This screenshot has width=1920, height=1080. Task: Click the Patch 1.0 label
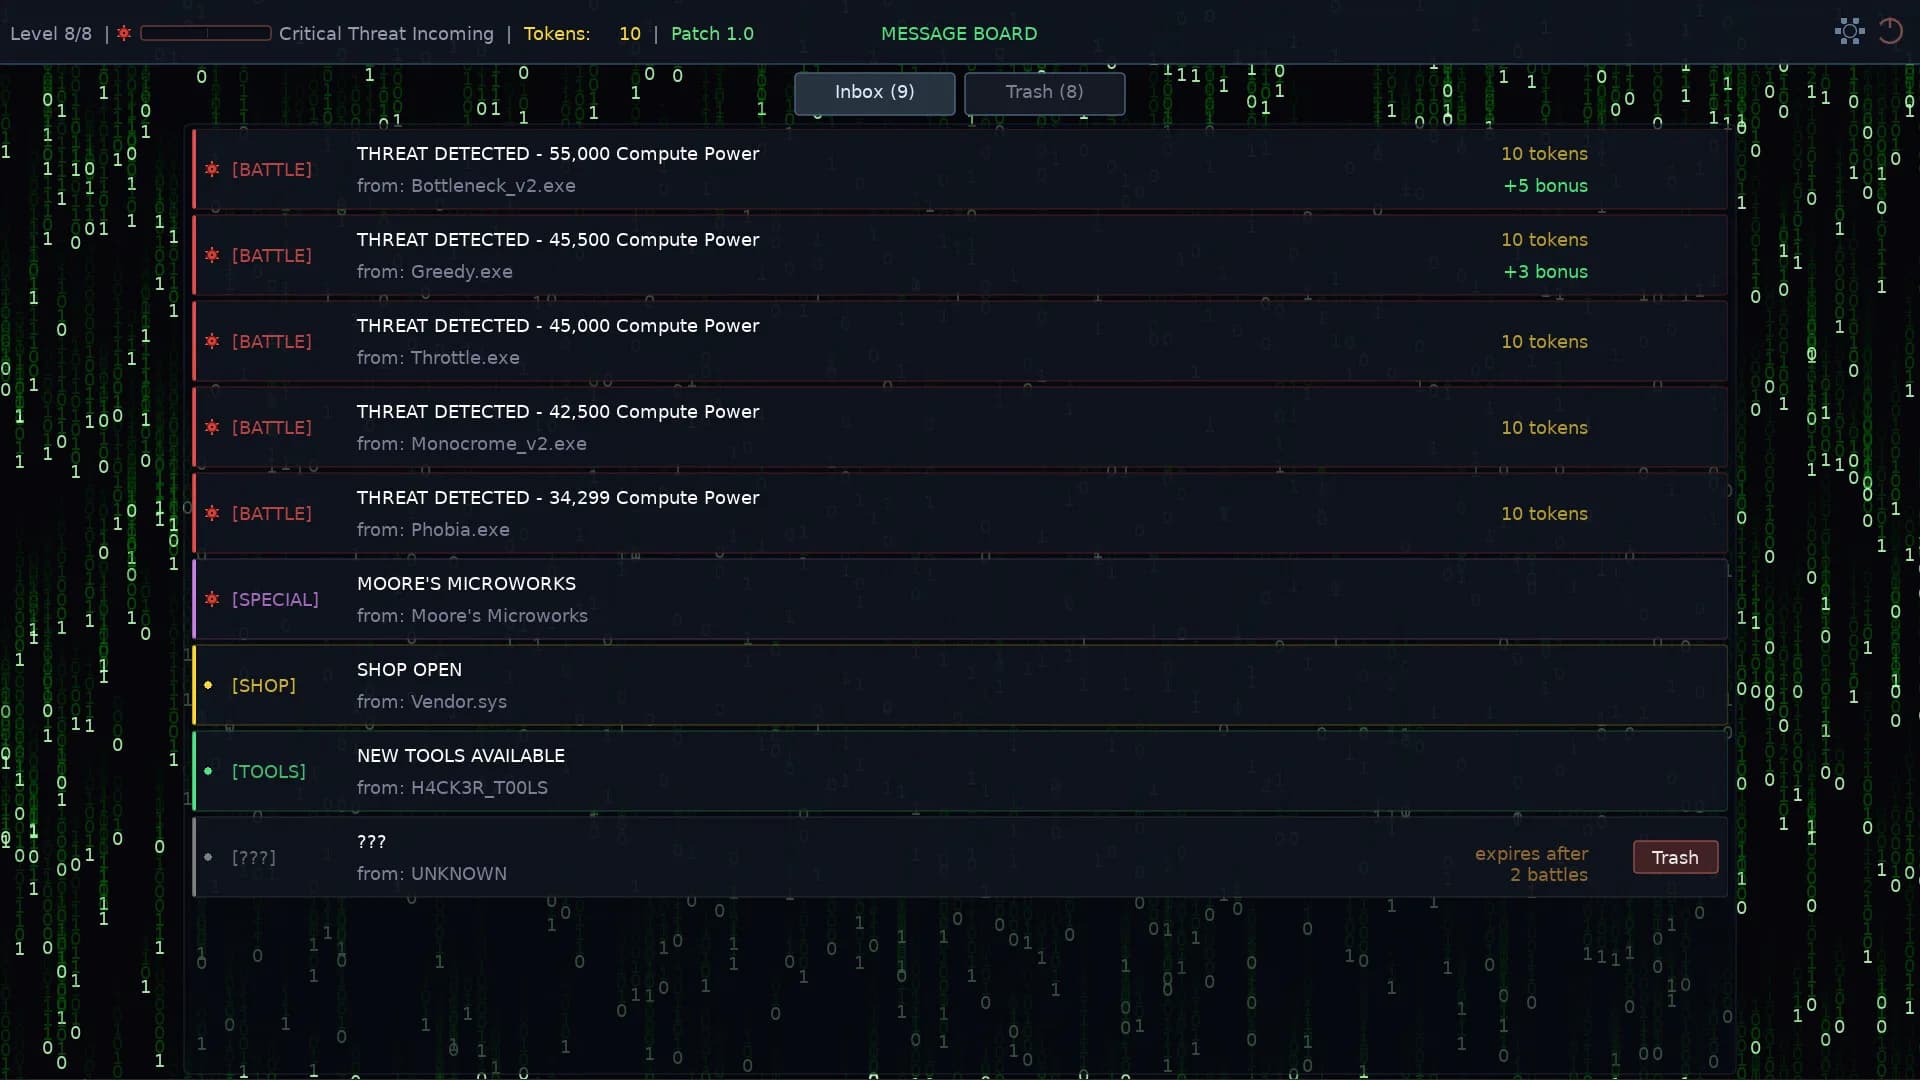[712, 33]
